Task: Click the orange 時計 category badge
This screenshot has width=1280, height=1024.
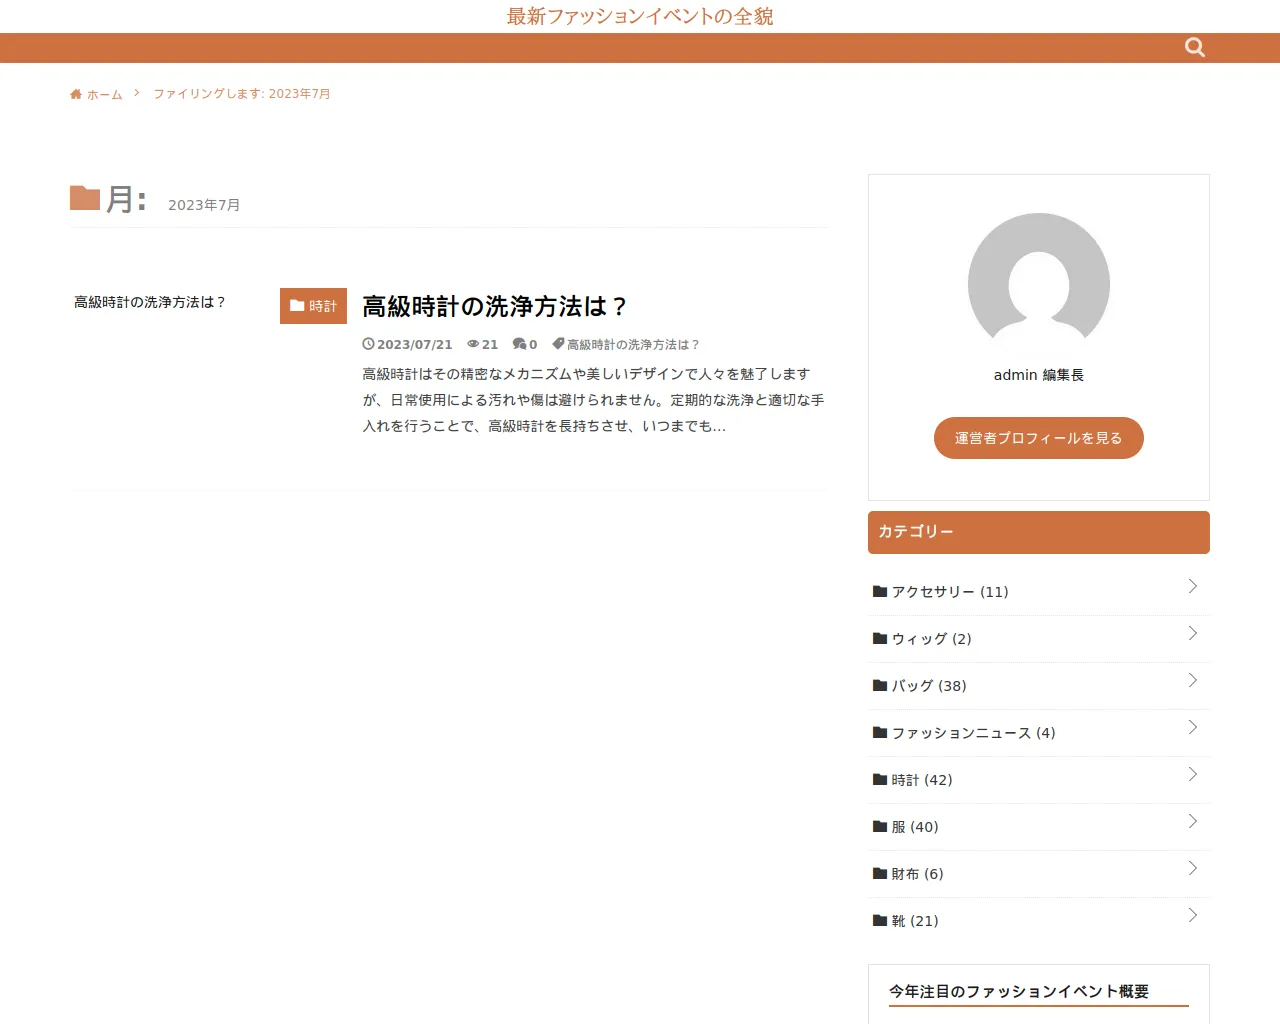Action: point(313,306)
